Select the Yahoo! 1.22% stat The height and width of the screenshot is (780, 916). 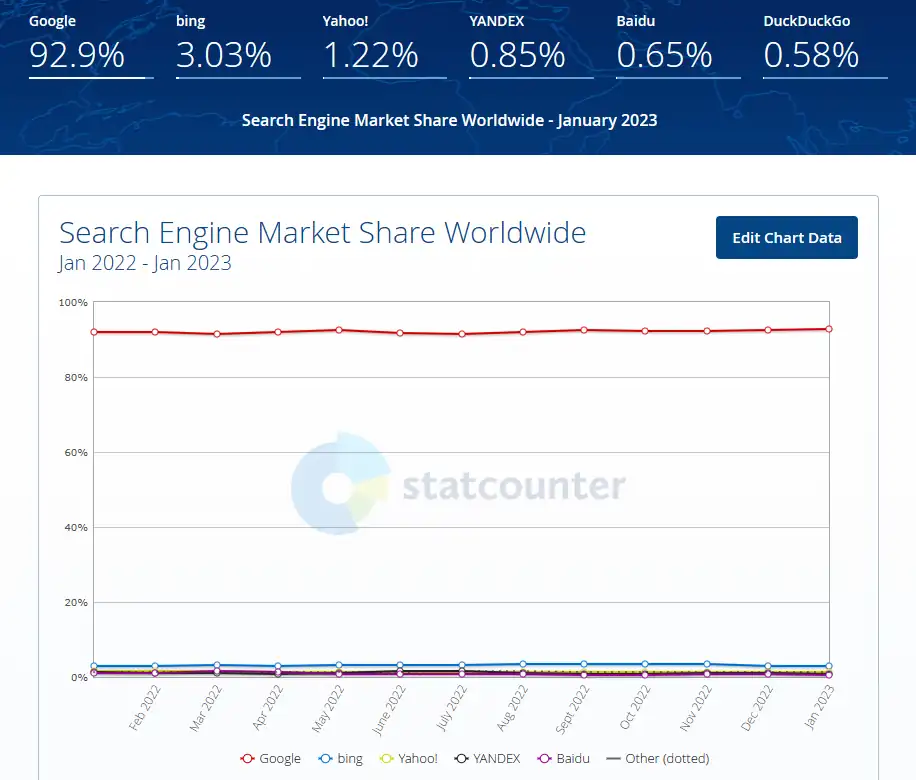384,46
